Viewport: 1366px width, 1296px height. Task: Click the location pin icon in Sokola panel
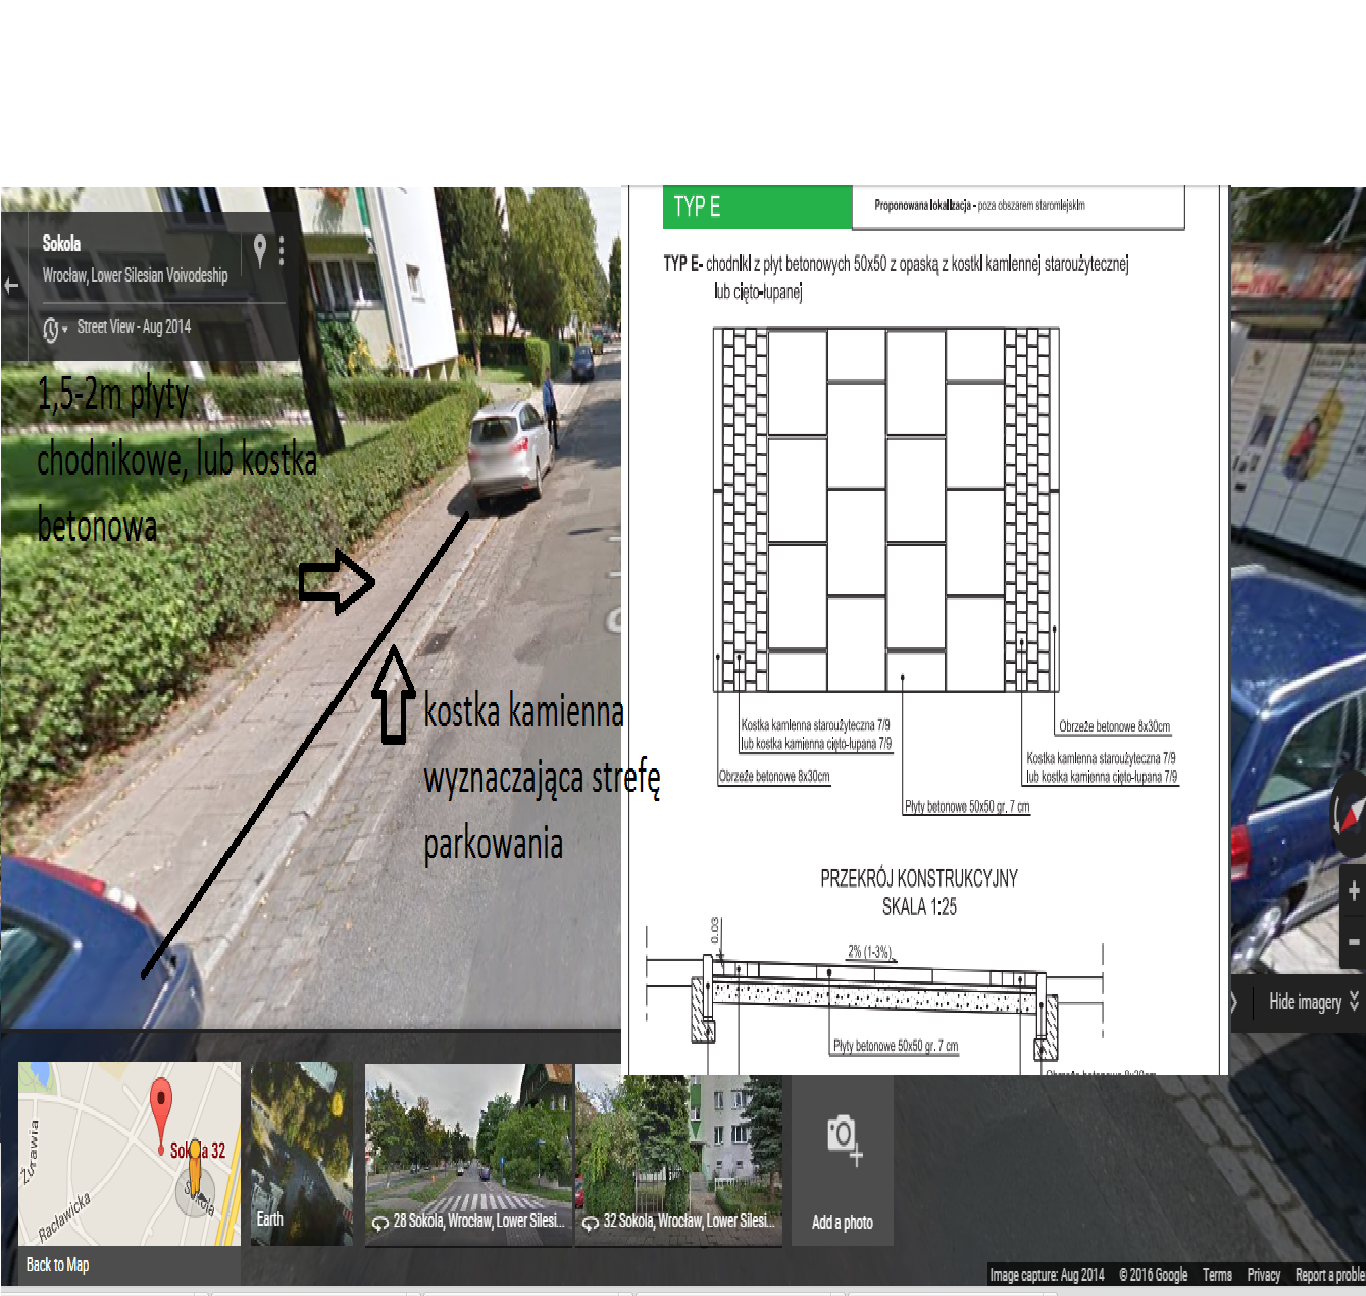pos(260,250)
